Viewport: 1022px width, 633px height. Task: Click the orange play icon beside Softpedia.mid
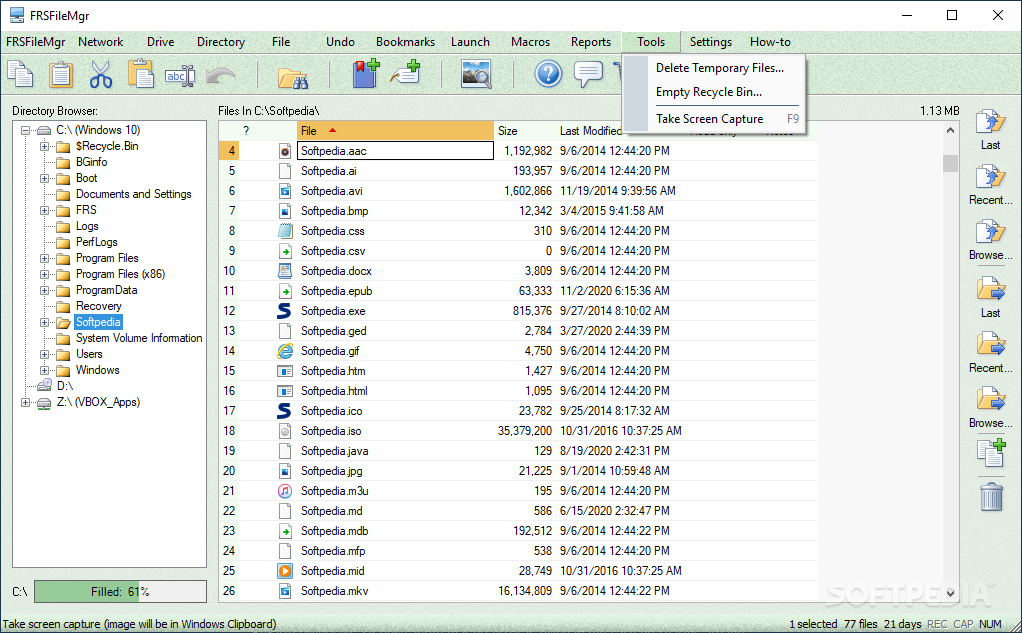(x=284, y=571)
